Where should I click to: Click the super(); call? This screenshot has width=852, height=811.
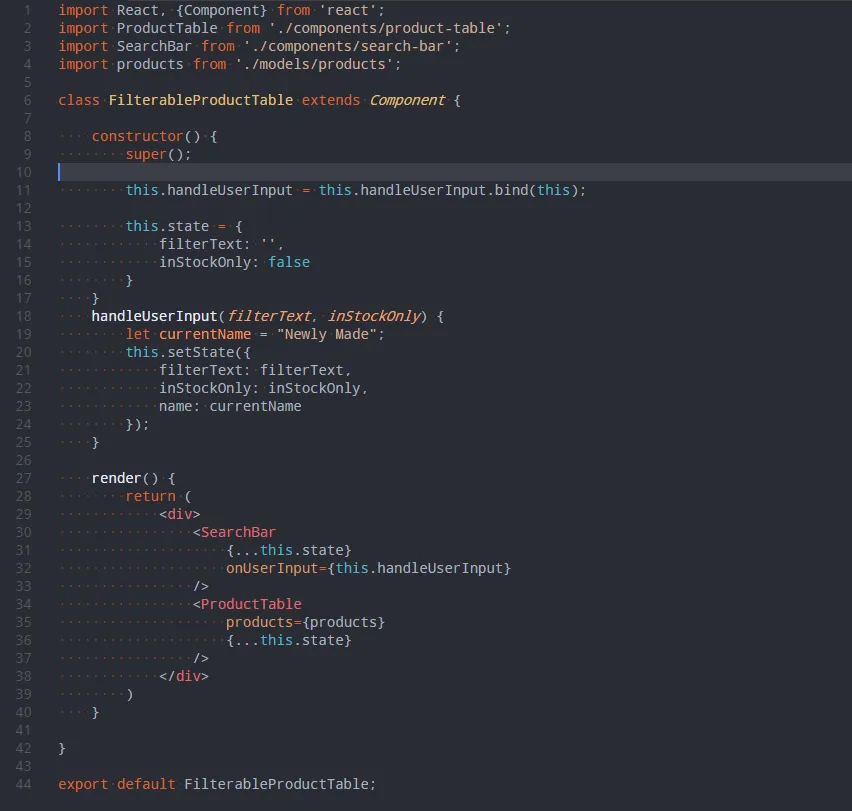[158, 154]
